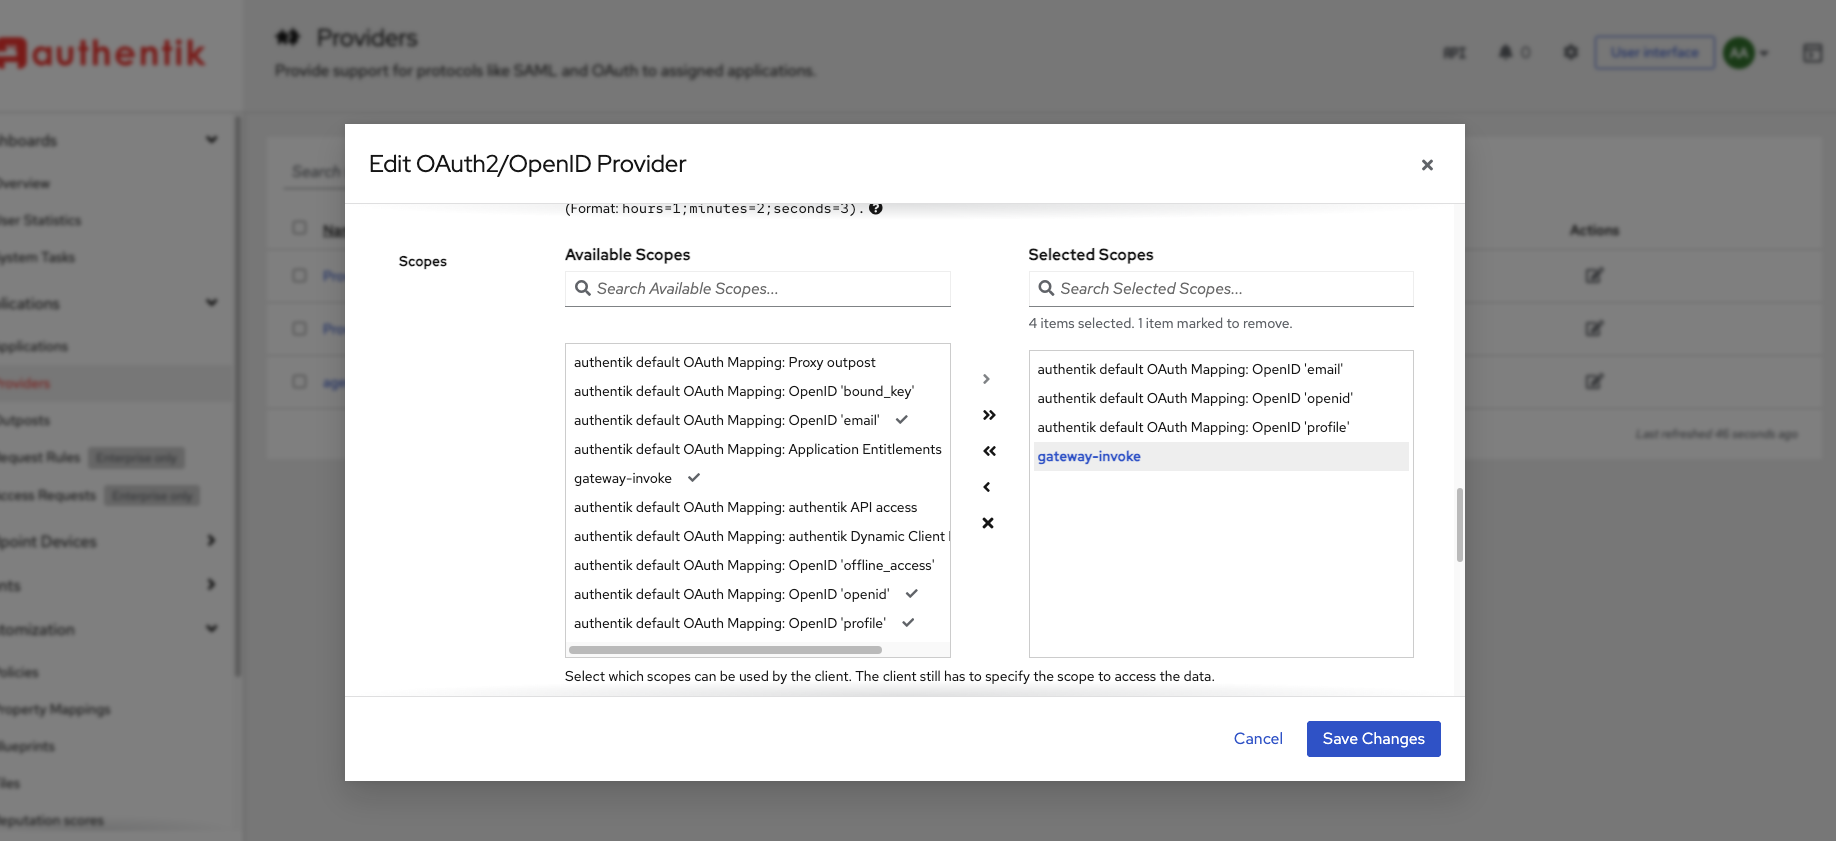Screen dimensions: 1836x841
Task: Open User Statistics in the sidebar
Action: [41, 221]
